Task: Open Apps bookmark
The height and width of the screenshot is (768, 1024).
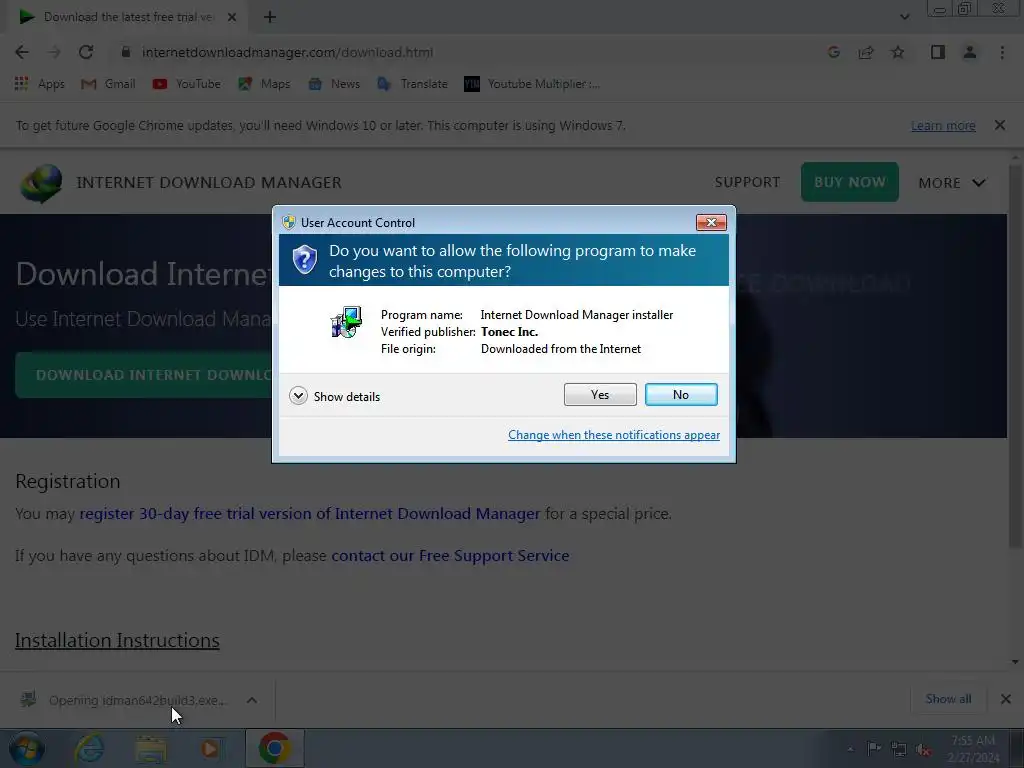Action: tap(39, 84)
